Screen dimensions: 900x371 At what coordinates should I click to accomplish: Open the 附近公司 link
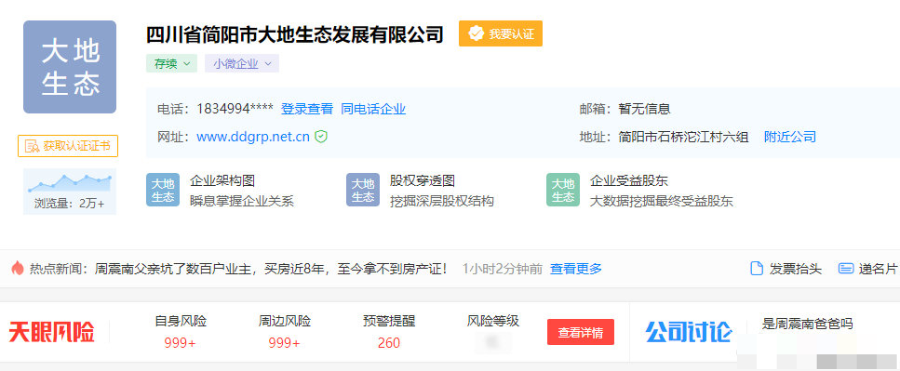tap(790, 137)
